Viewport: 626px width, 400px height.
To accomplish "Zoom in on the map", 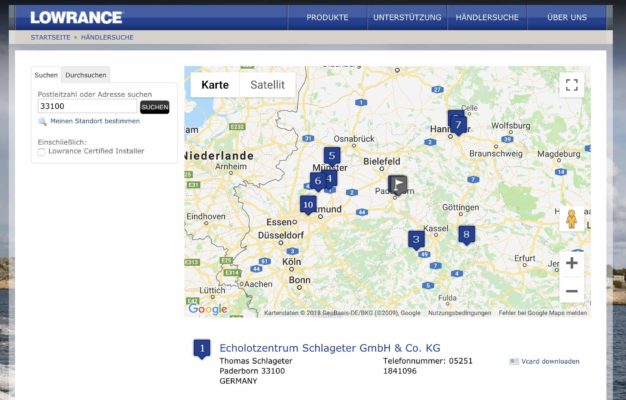I will pos(572,263).
